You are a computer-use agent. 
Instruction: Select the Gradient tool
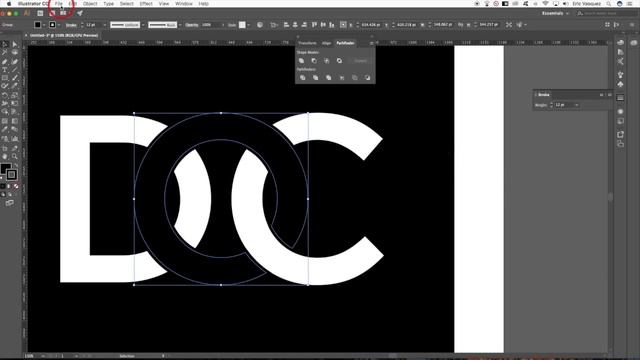15,121
